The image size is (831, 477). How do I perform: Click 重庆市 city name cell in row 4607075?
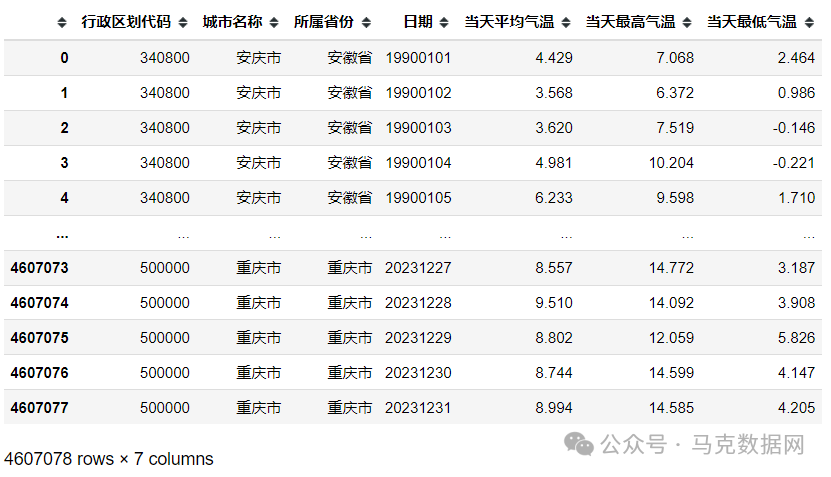(x=259, y=338)
